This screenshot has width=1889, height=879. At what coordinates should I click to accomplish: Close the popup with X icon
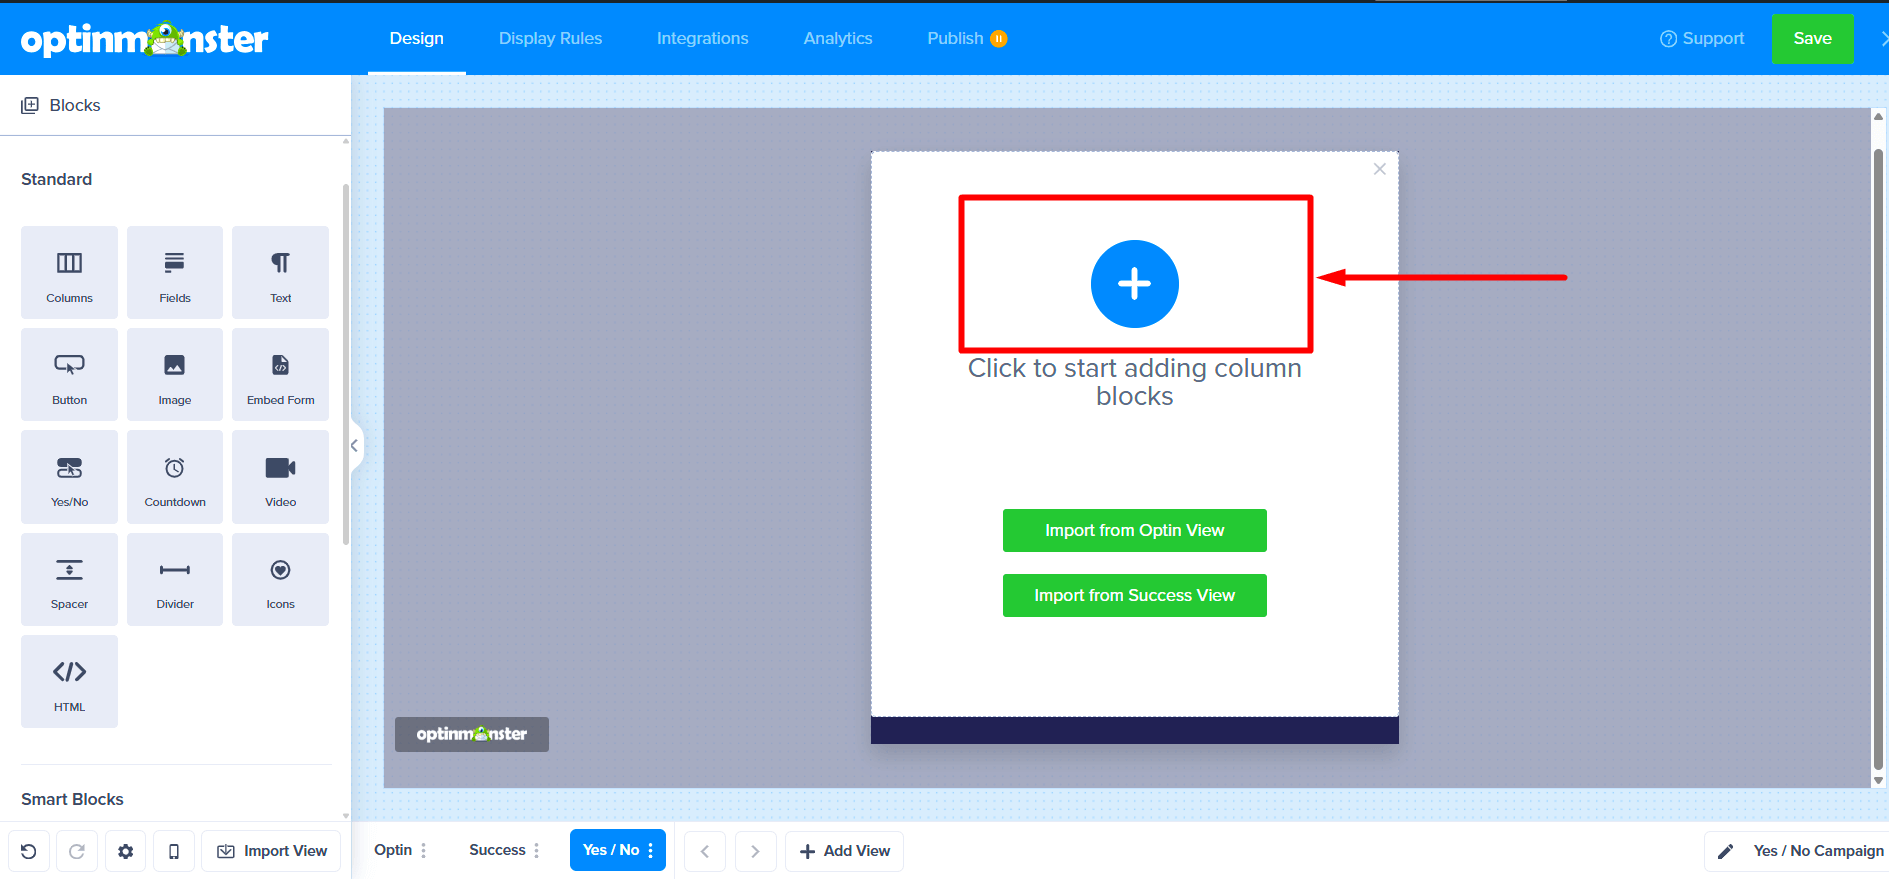click(1379, 169)
